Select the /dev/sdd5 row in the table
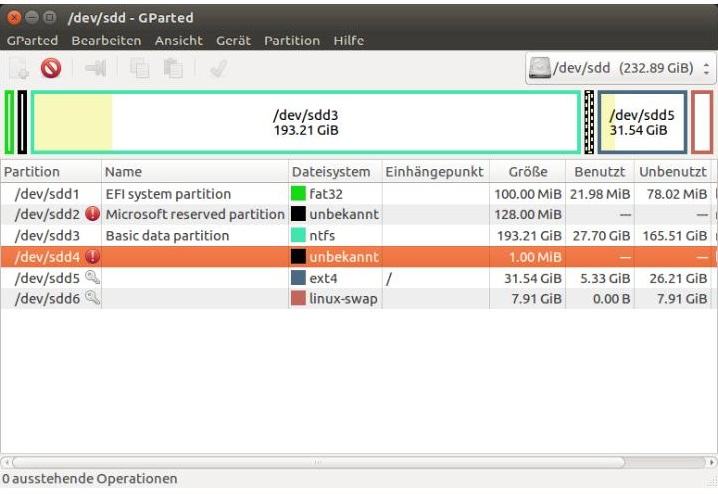Image resolution: width=718 pixels, height=494 pixels. (x=358, y=277)
